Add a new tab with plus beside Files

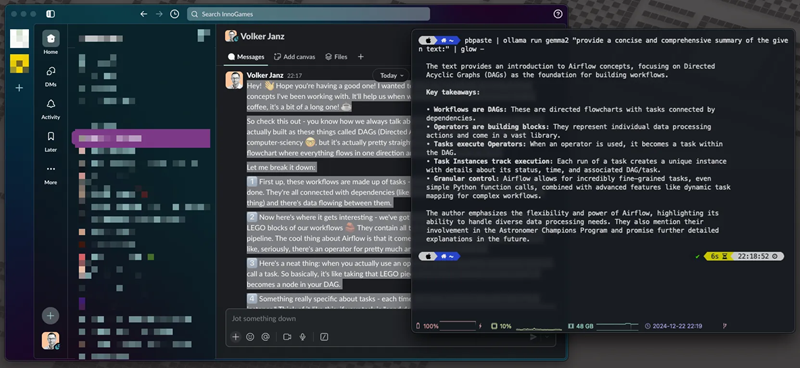pyautogui.click(x=360, y=57)
